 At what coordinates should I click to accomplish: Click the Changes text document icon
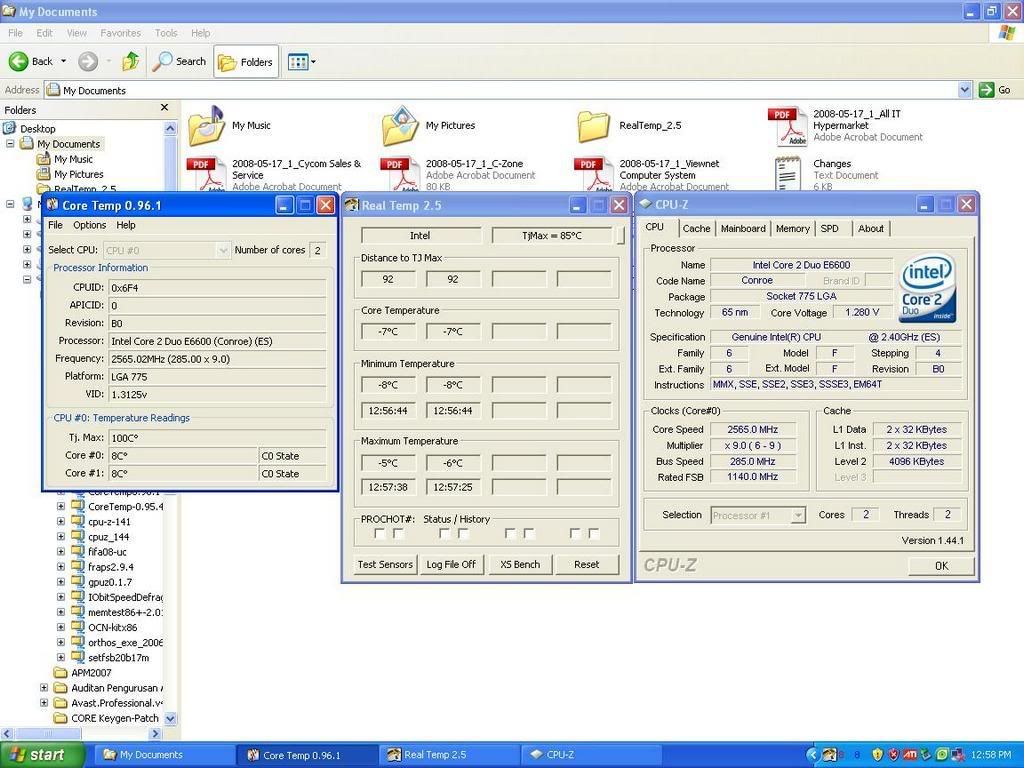(787, 170)
